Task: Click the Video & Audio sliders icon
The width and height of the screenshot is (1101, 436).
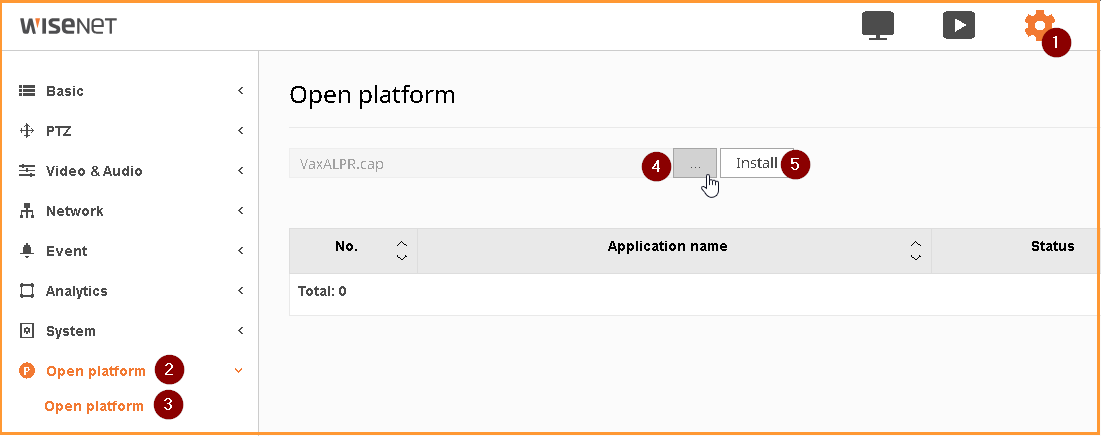Action: coord(27,171)
